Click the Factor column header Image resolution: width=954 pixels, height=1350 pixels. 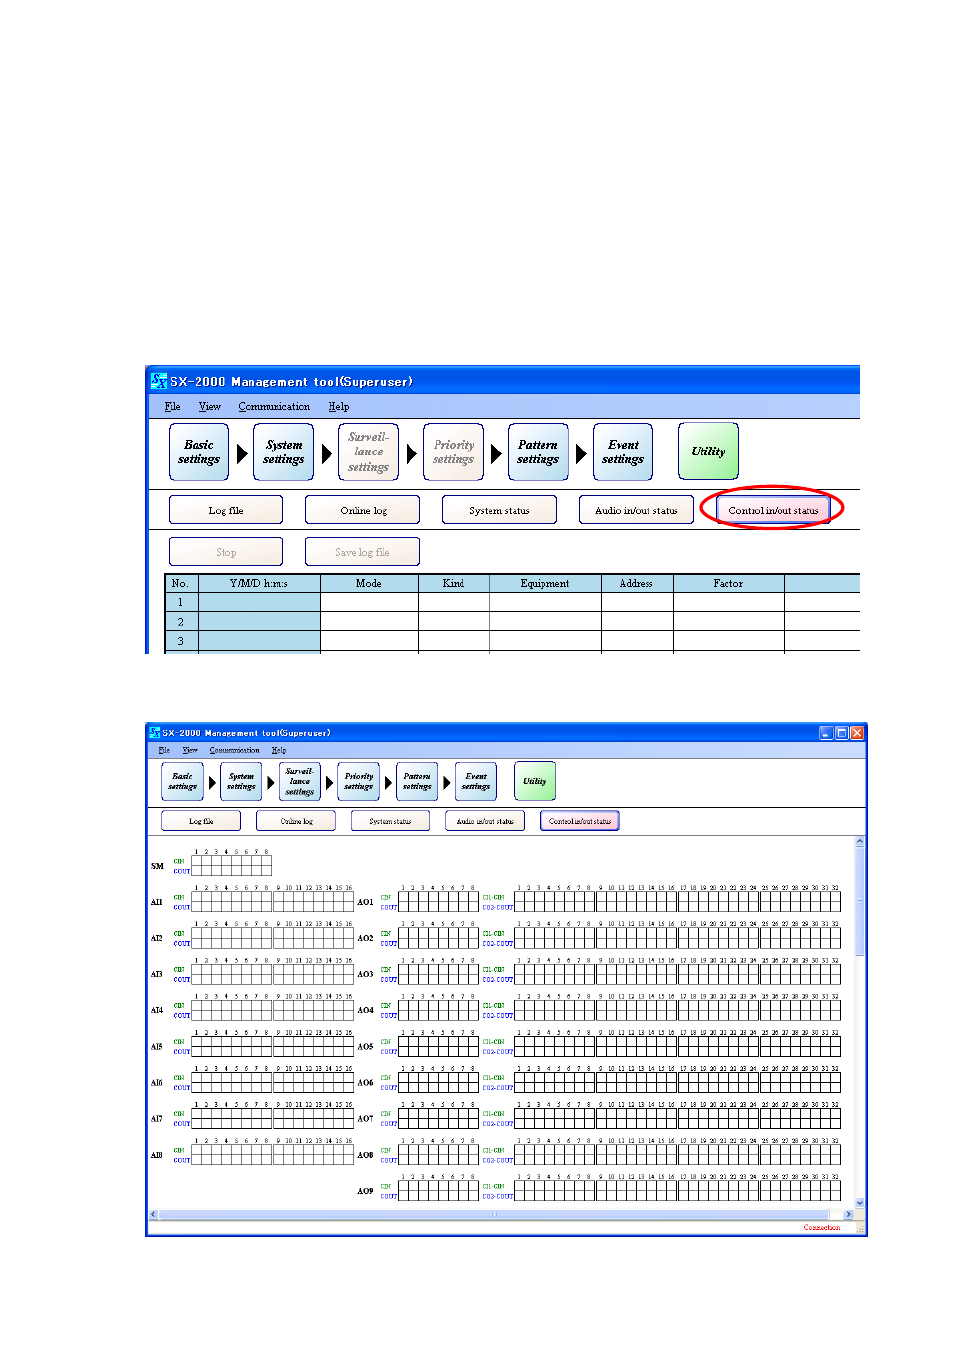click(x=729, y=584)
